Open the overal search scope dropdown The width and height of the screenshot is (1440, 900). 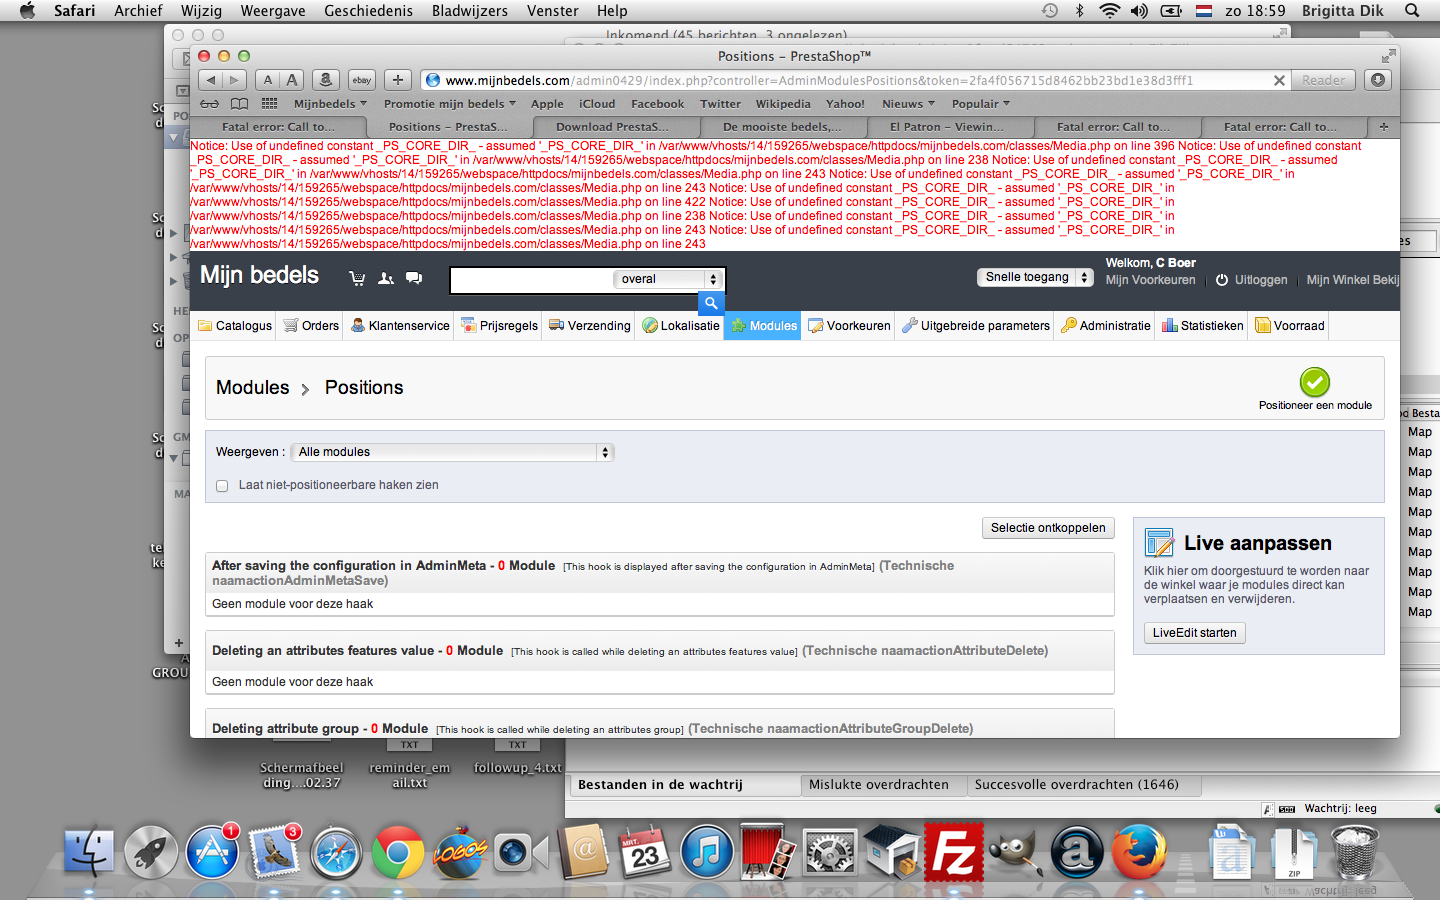click(666, 279)
